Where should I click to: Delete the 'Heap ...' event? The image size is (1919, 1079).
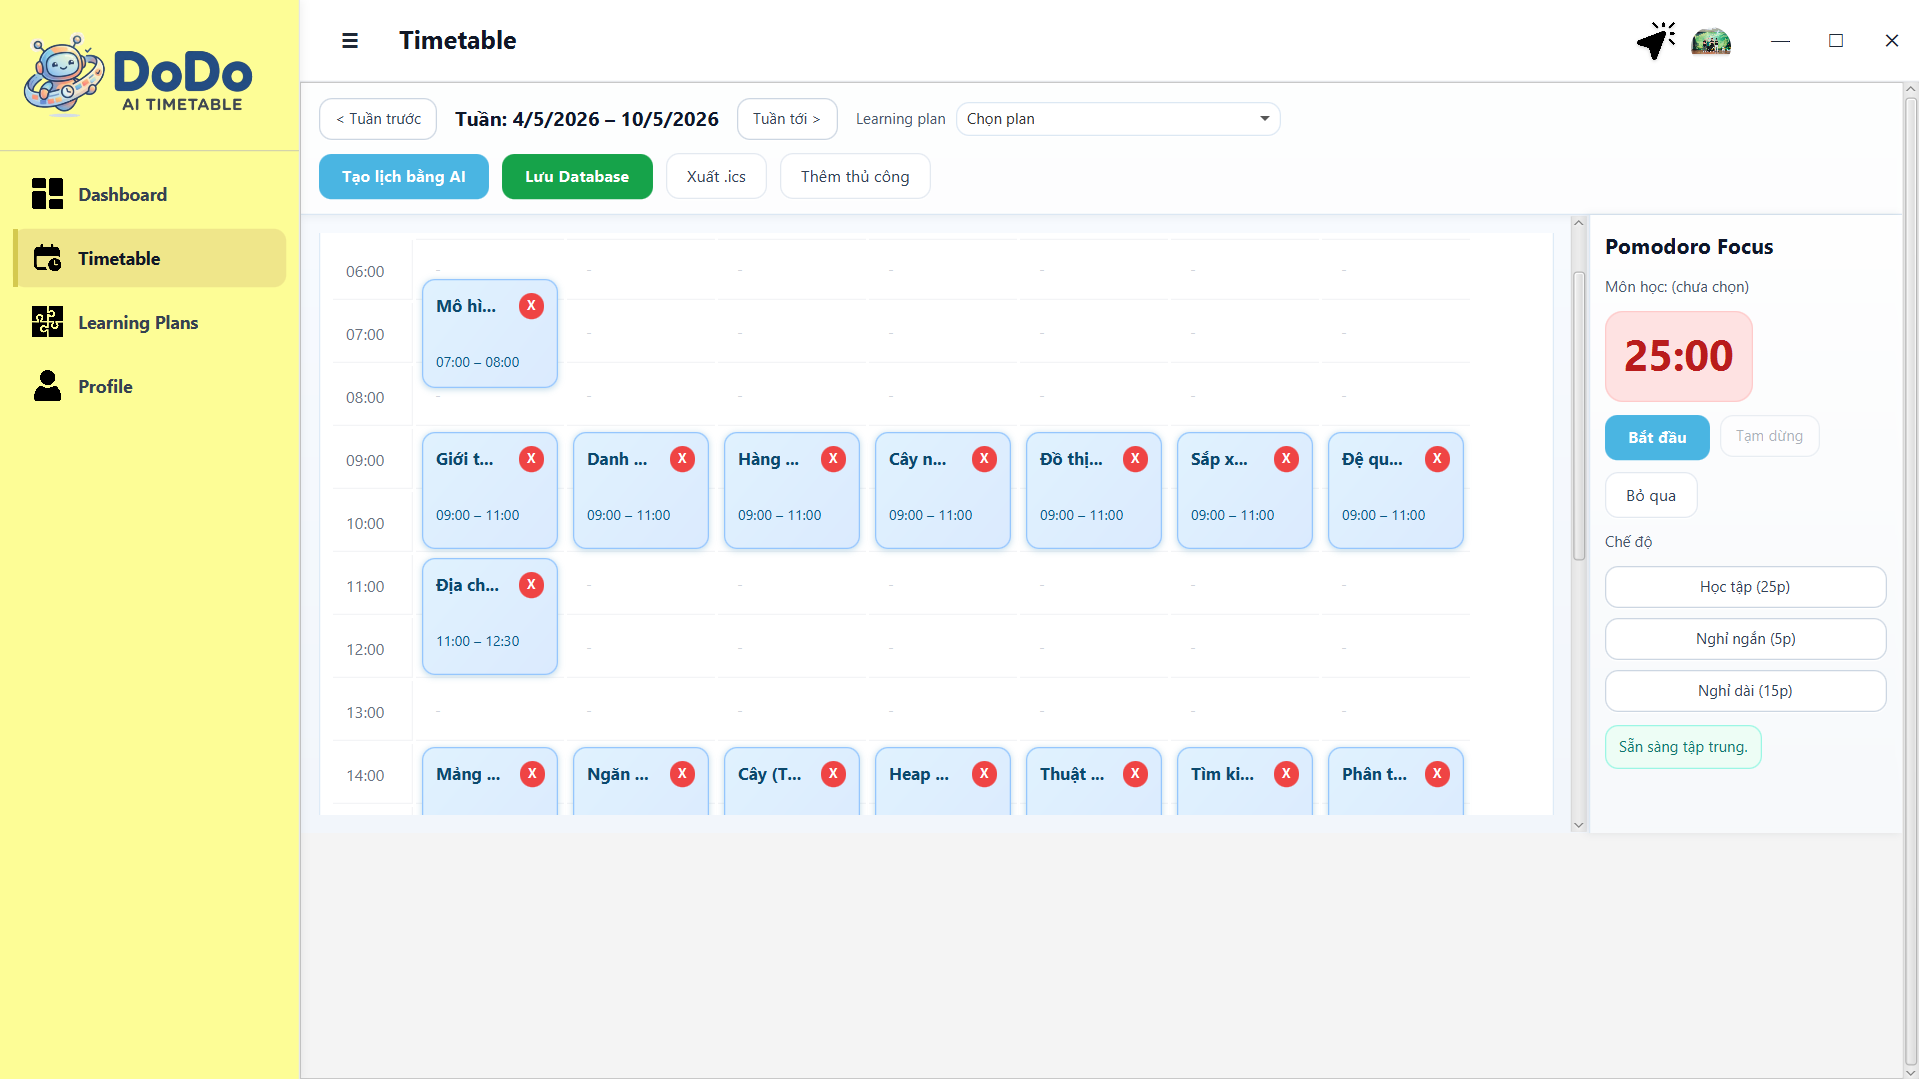click(x=984, y=774)
